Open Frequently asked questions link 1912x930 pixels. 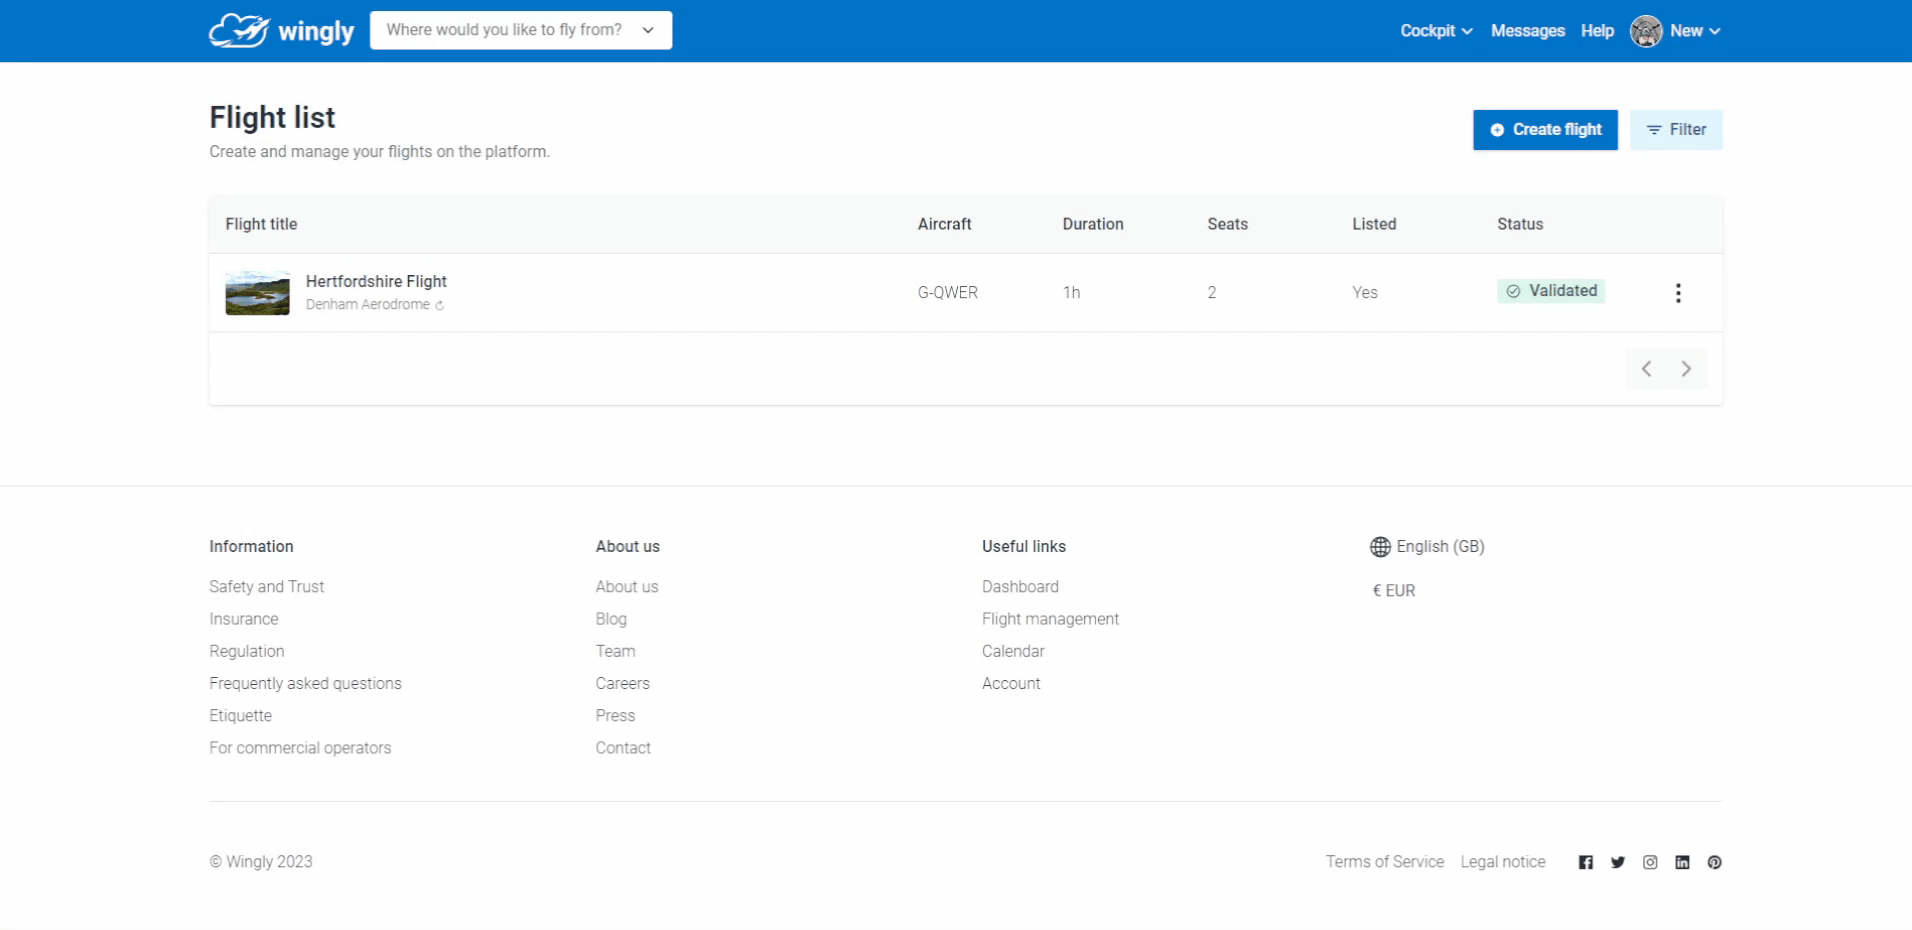[x=305, y=683]
